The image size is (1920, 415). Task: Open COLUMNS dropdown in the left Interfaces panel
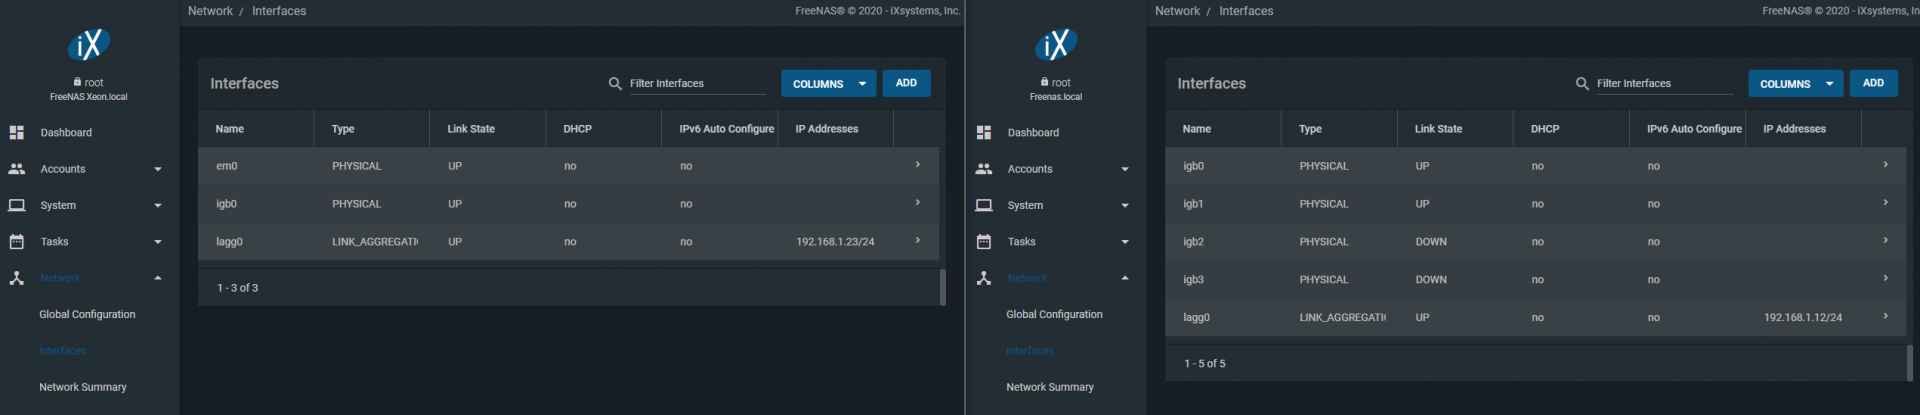pyautogui.click(x=828, y=84)
